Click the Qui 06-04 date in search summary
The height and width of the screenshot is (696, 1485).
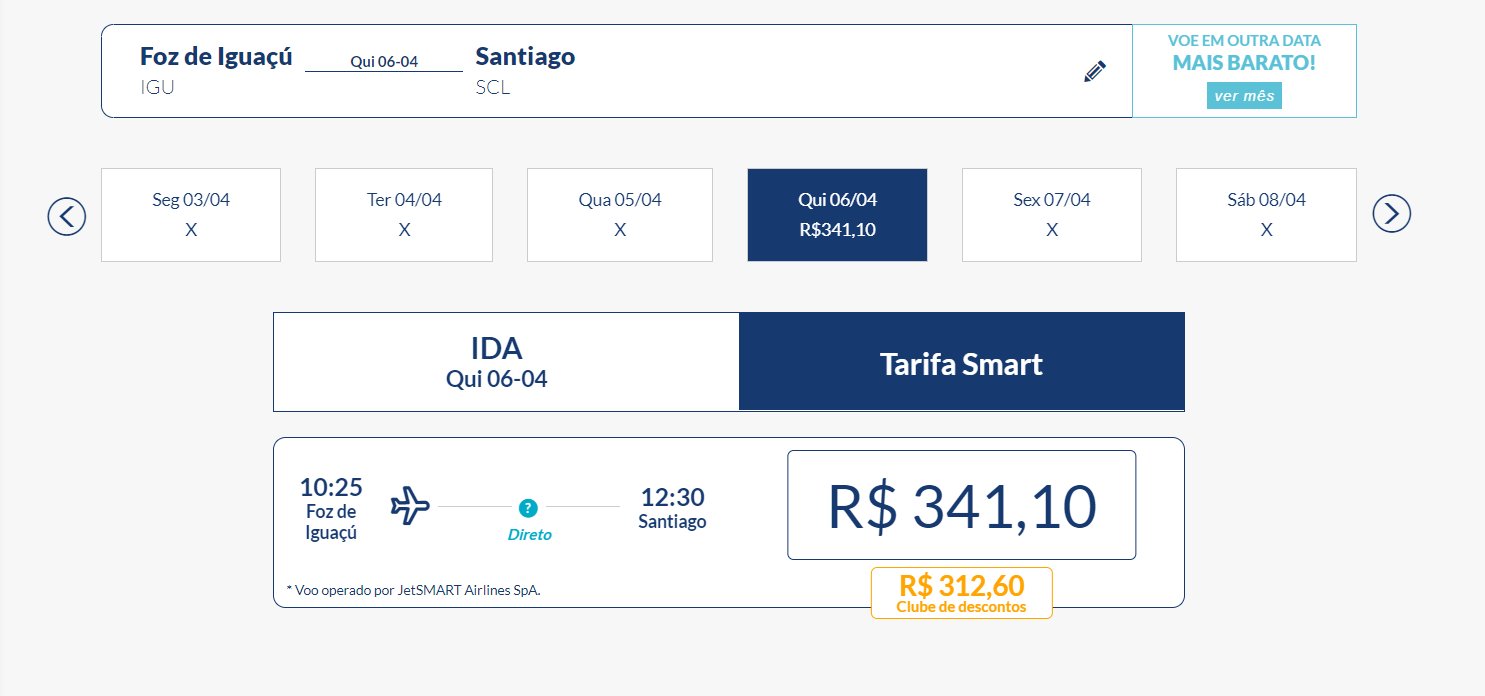[x=384, y=61]
